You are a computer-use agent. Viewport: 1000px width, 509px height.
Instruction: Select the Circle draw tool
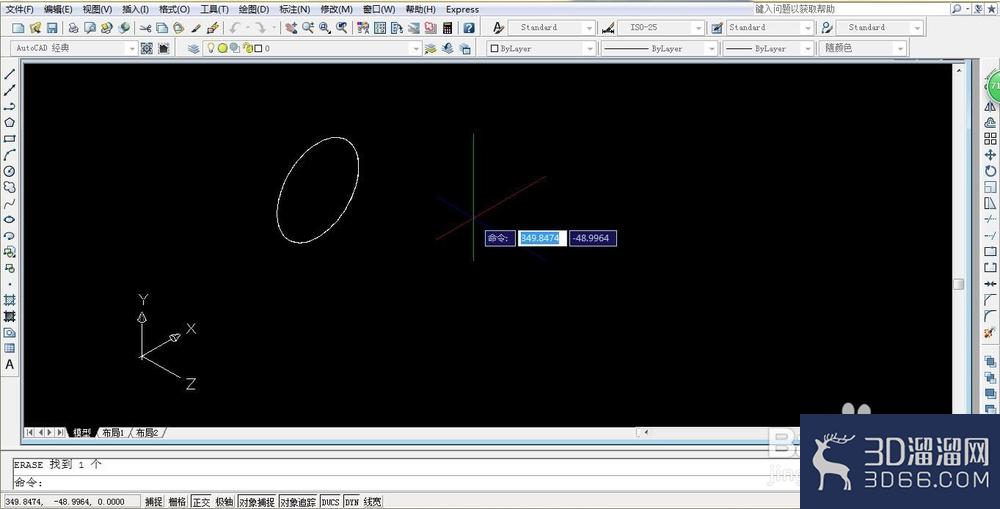click(10, 171)
